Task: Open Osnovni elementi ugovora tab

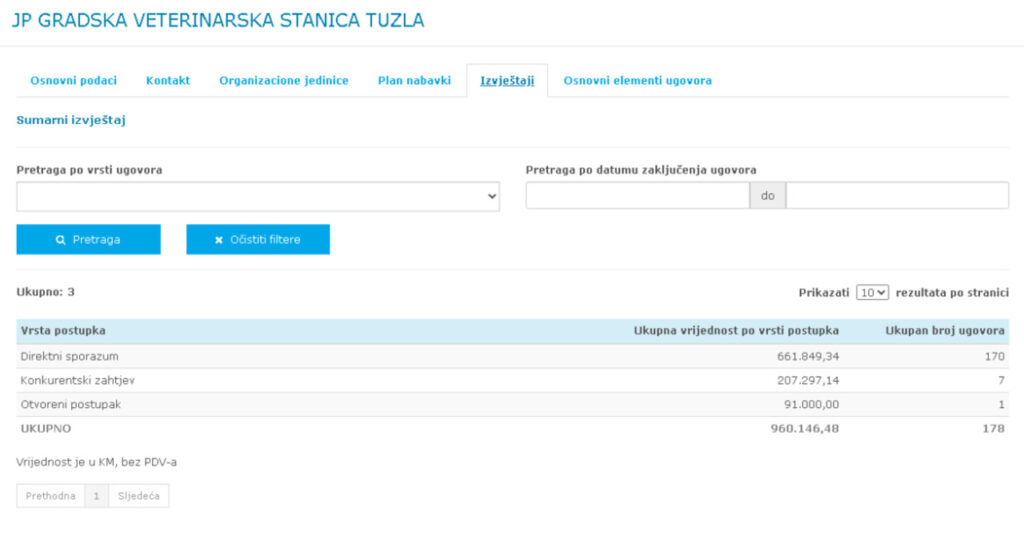Action: [637, 81]
